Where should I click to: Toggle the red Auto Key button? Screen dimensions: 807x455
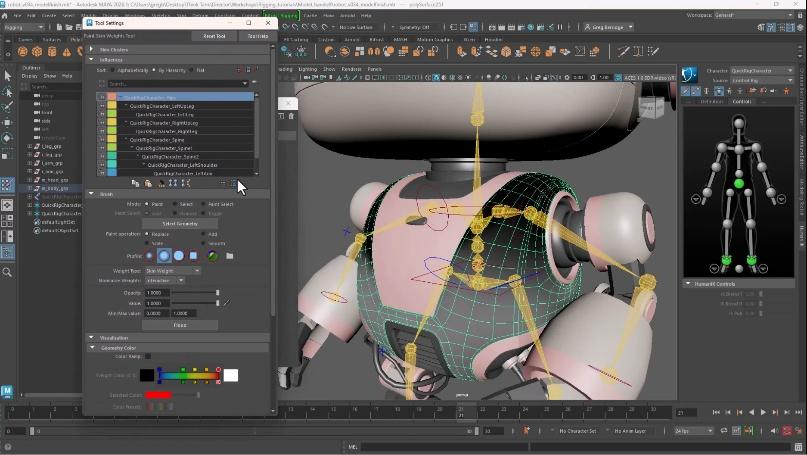[x=787, y=431]
